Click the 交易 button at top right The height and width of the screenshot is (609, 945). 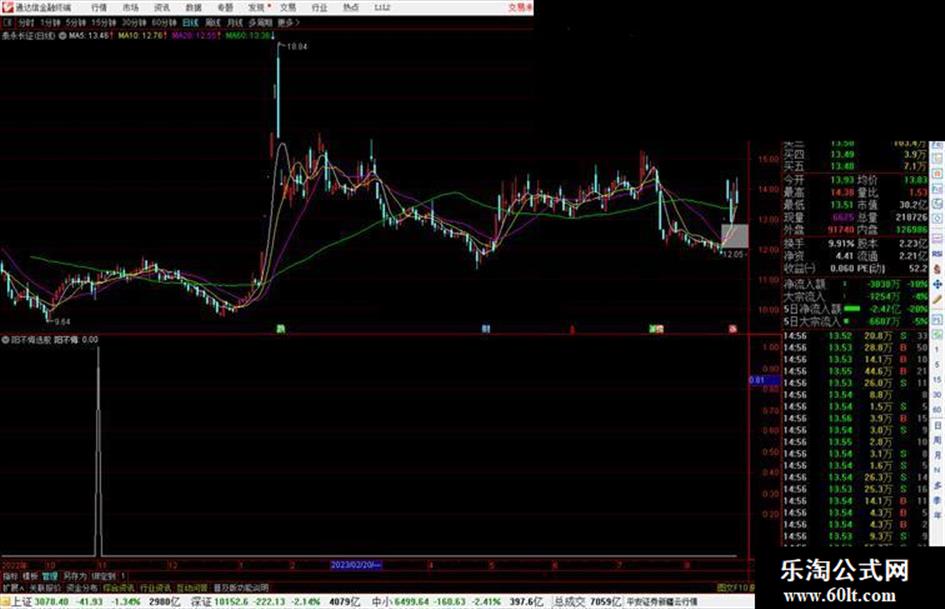(520, 8)
